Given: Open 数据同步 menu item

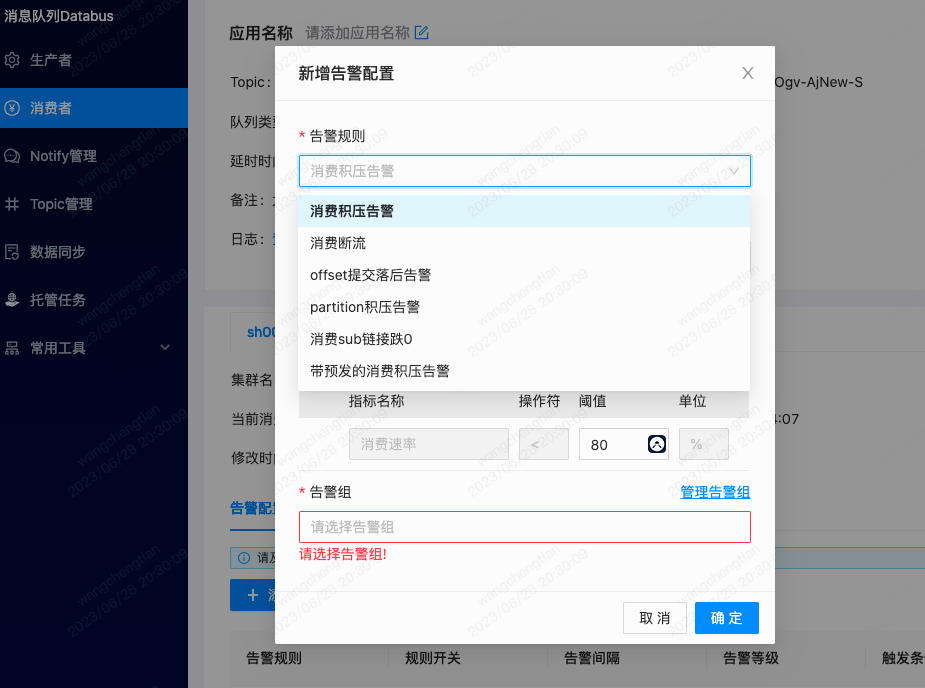Looking at the screenshot, I should coord(94,252).
